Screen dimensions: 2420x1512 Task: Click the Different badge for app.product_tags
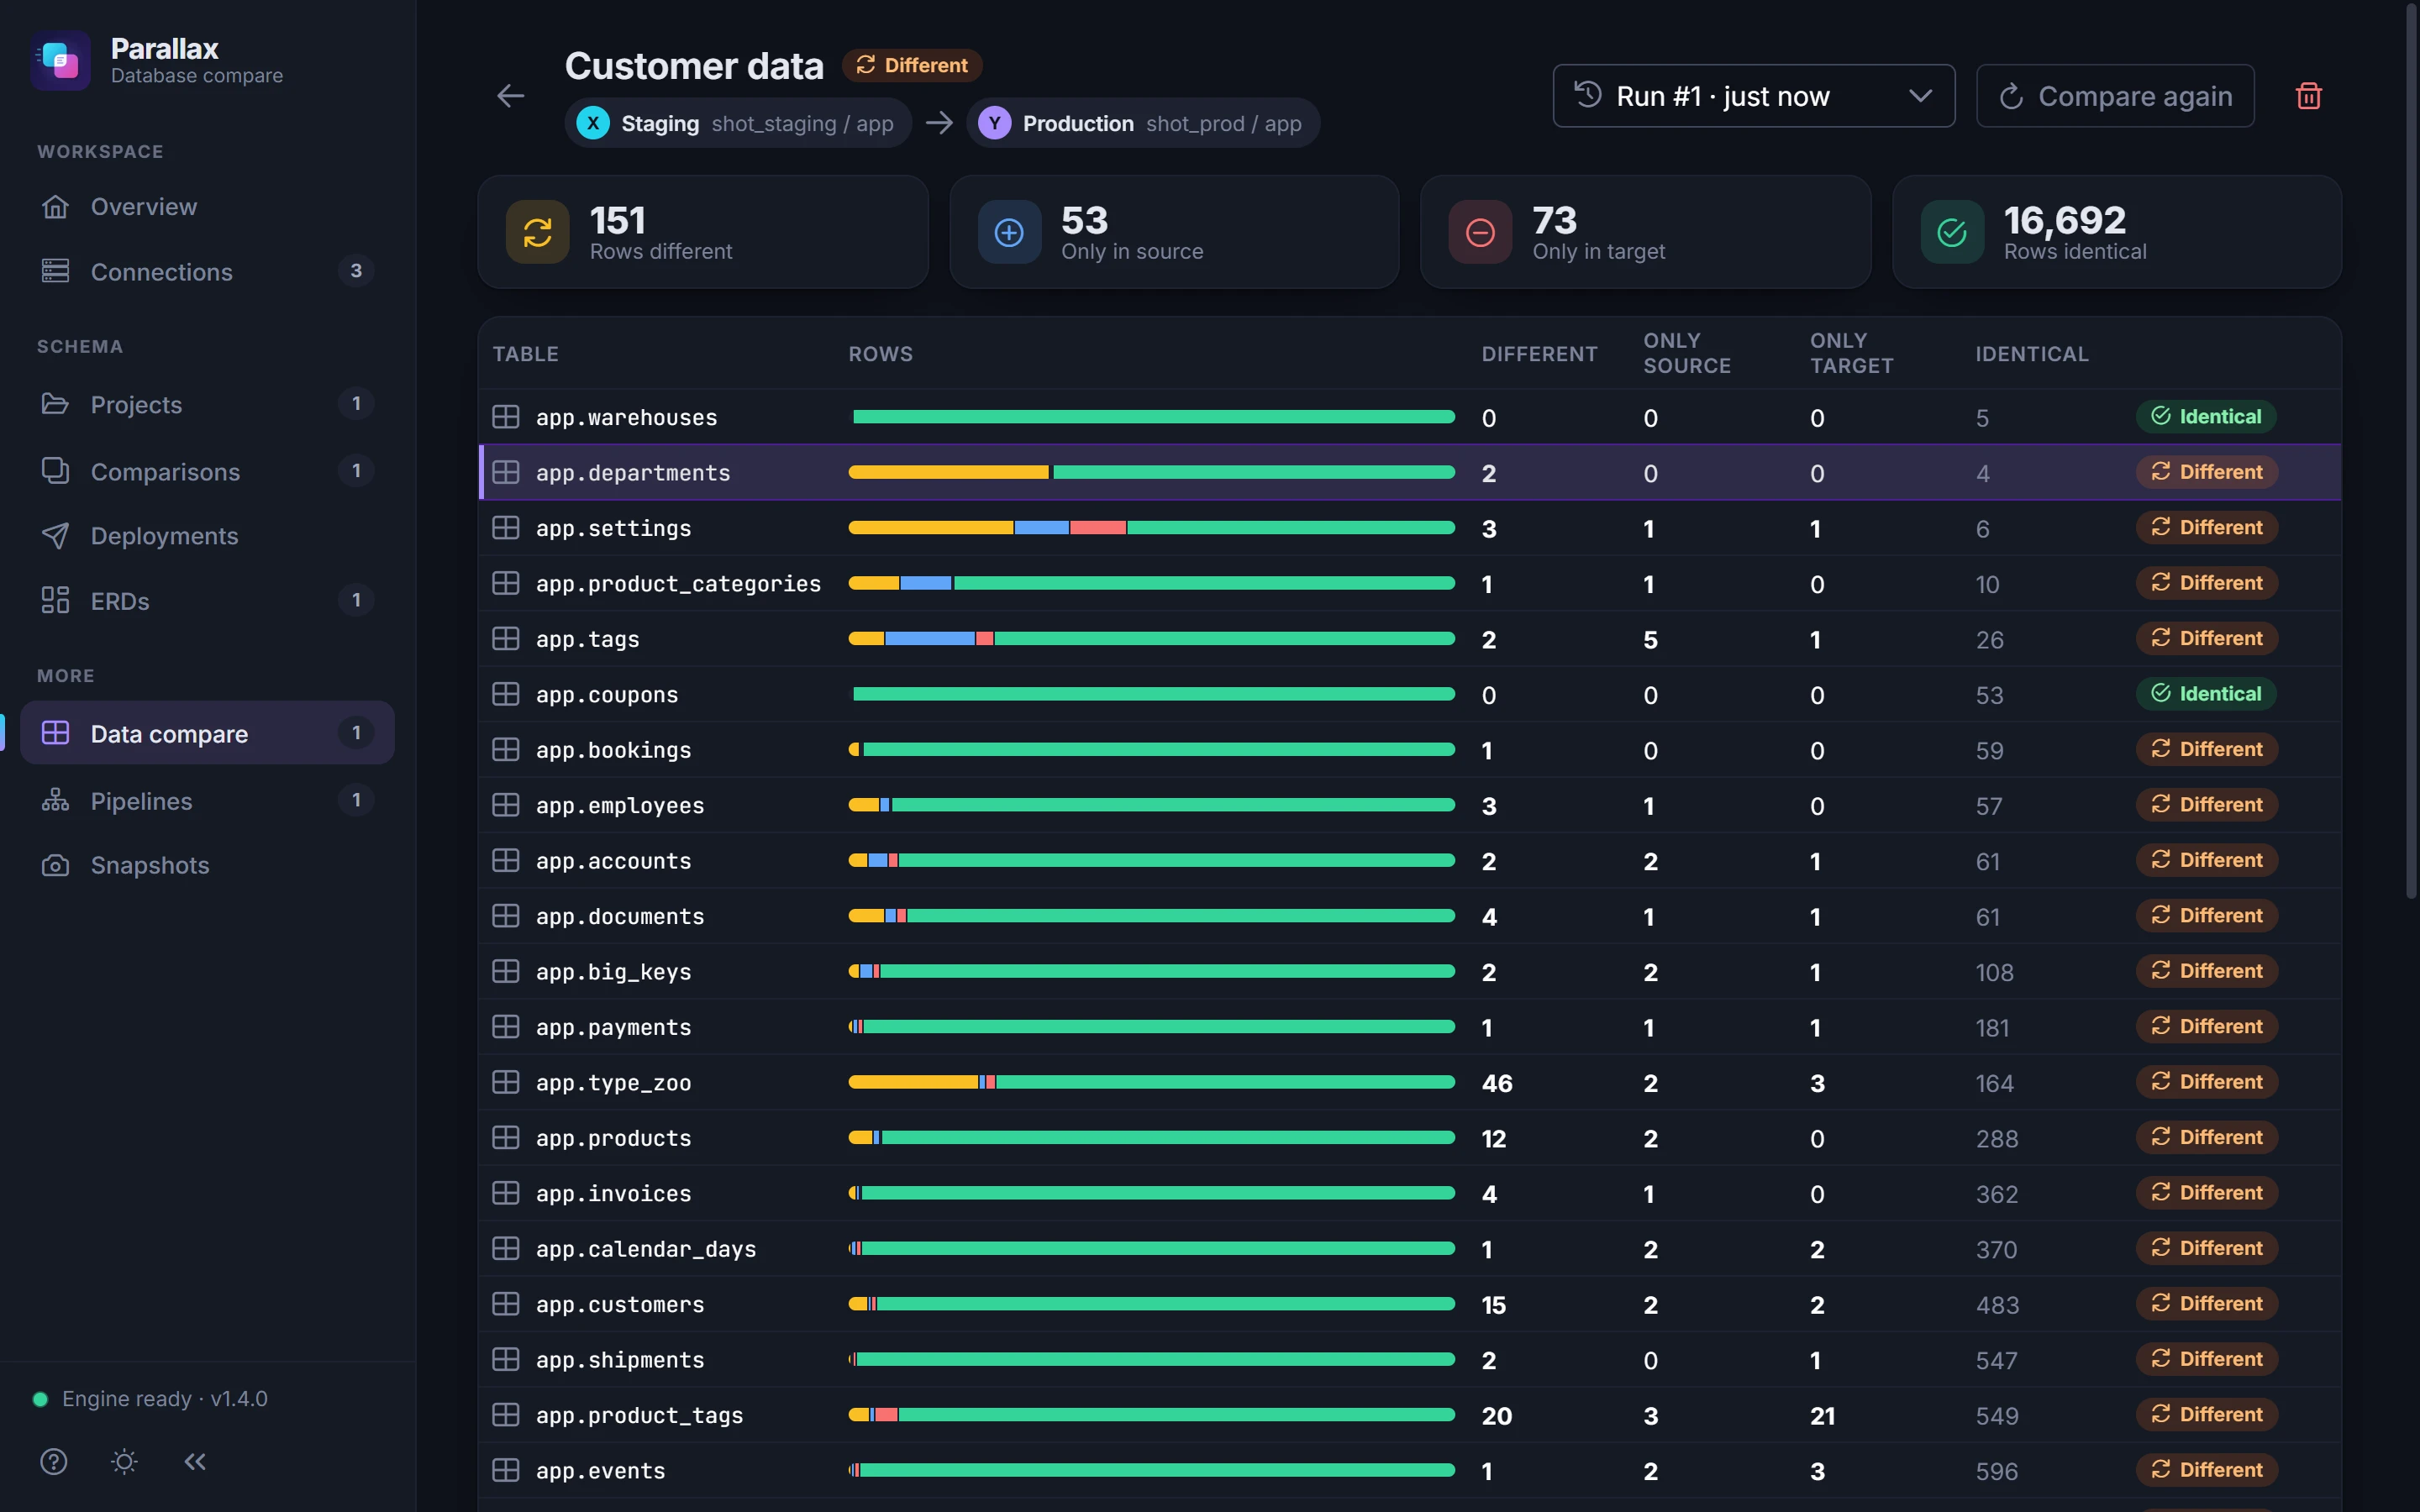pos(2207,1414)
